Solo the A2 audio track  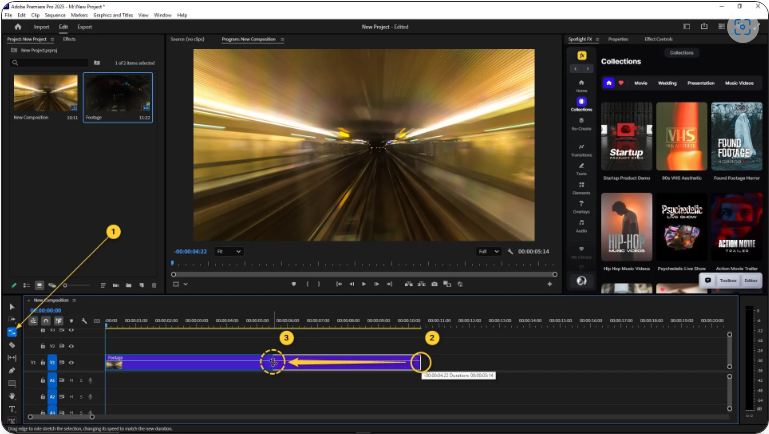coord(81,397)
